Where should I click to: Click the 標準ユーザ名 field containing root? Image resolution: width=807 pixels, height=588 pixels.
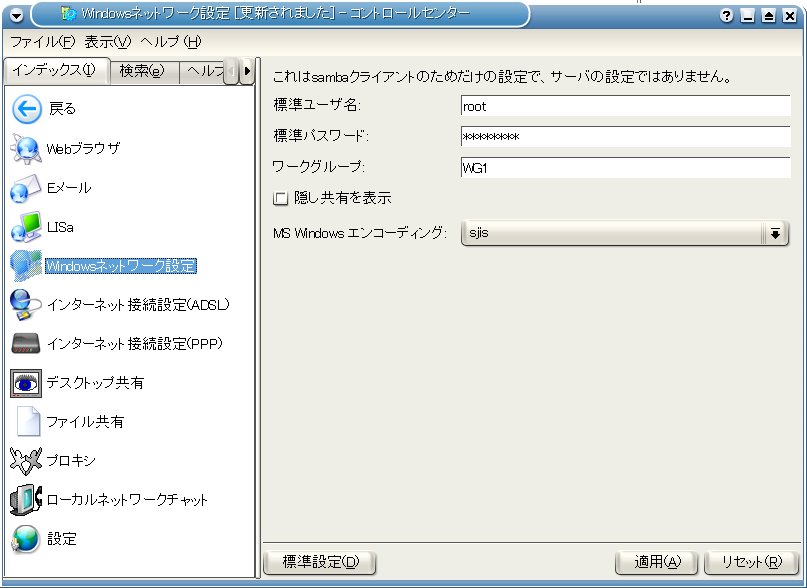pyautogui.click(x=625, y=106)
